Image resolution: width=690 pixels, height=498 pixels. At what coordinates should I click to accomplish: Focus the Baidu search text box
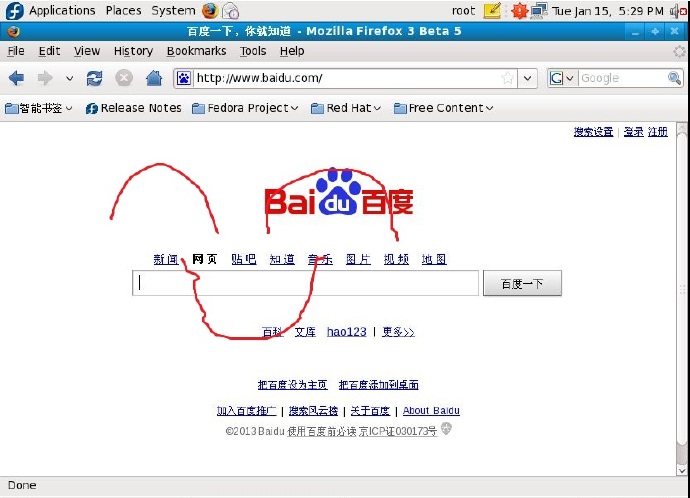coord(305,283)
